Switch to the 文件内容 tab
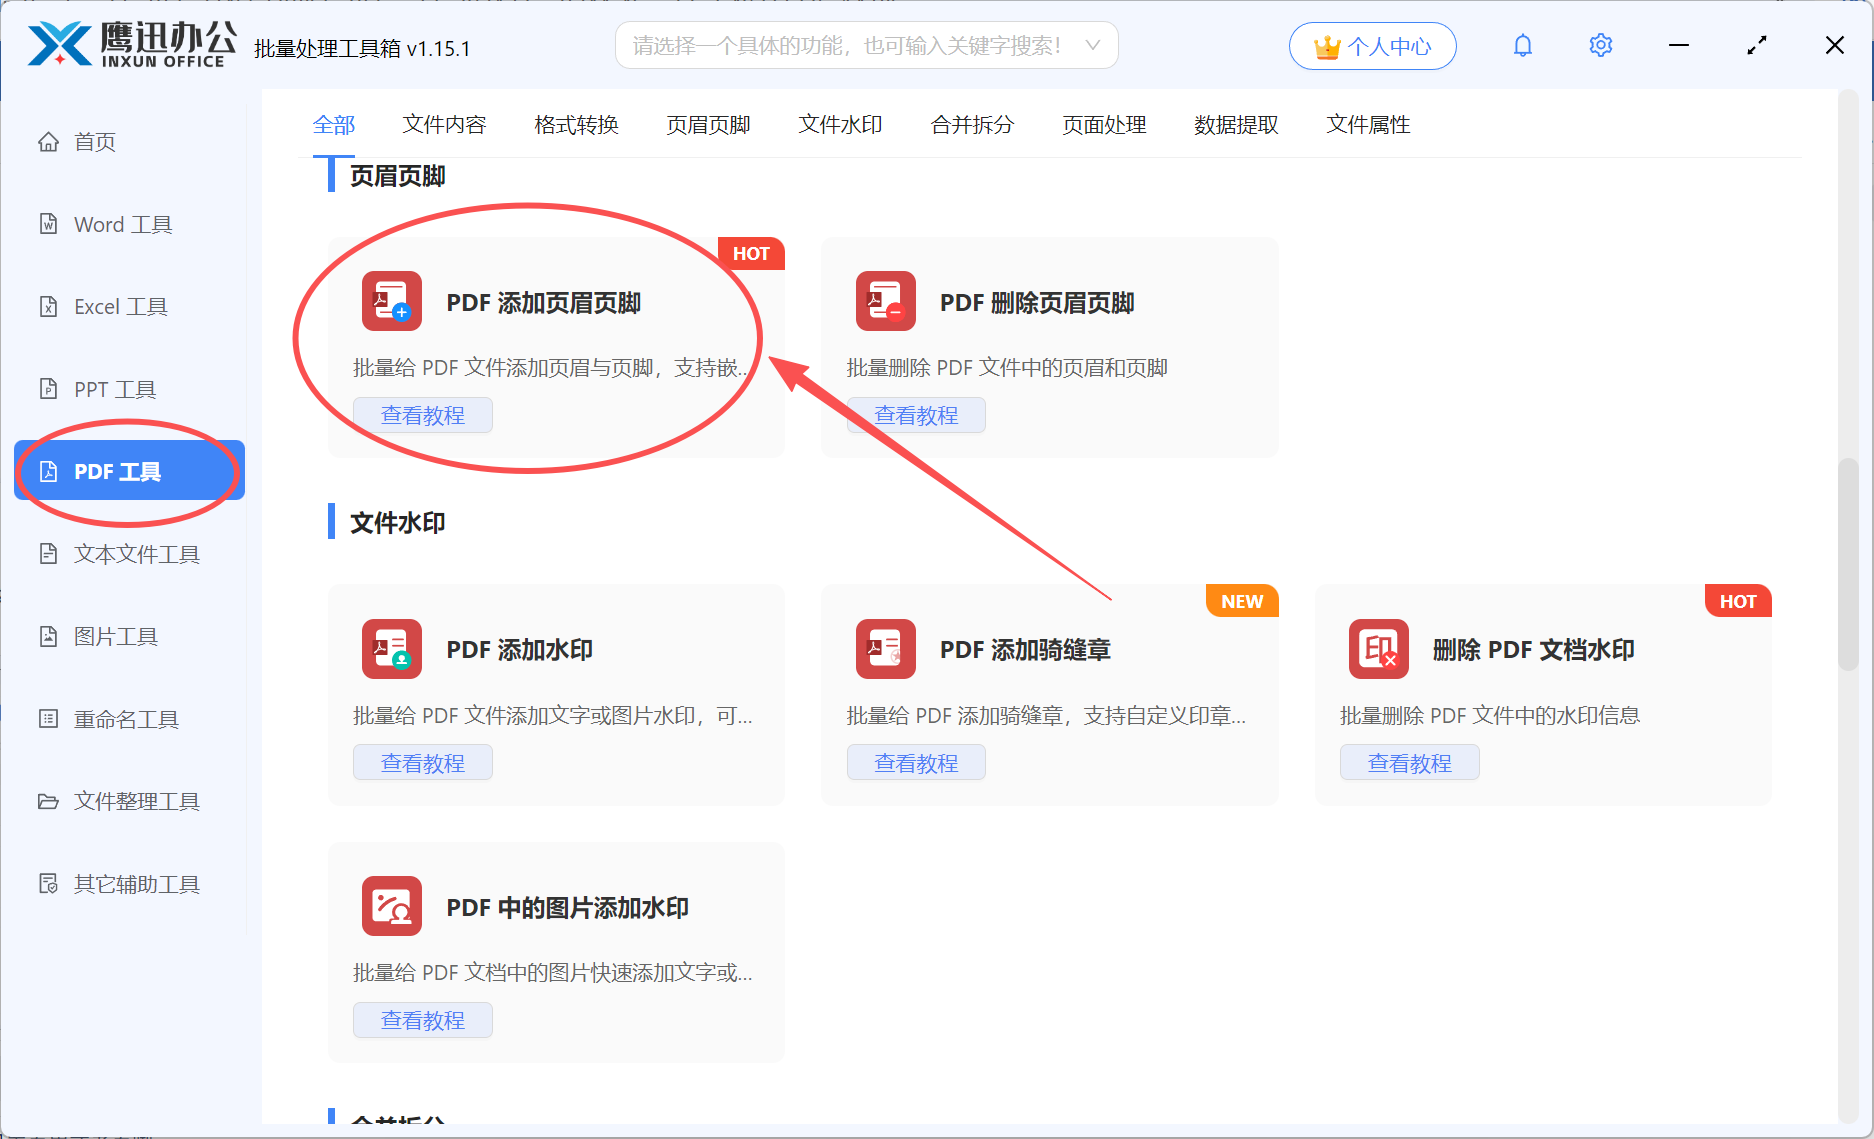 tap(444, 125)
